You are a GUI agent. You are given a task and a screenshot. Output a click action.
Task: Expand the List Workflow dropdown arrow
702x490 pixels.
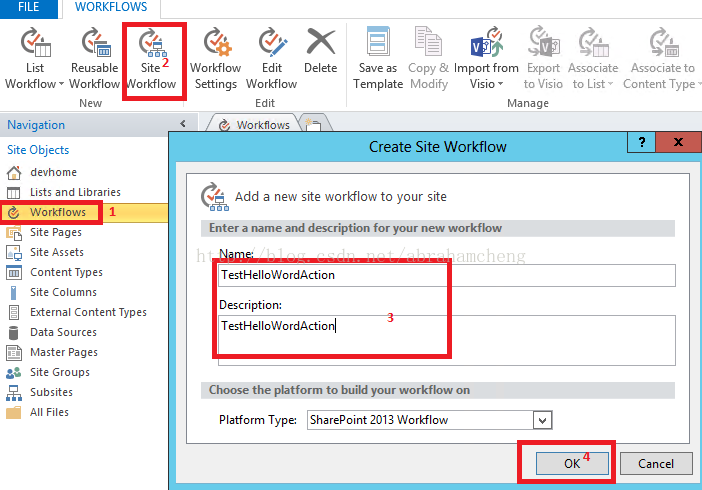click(x=61, y=84)
